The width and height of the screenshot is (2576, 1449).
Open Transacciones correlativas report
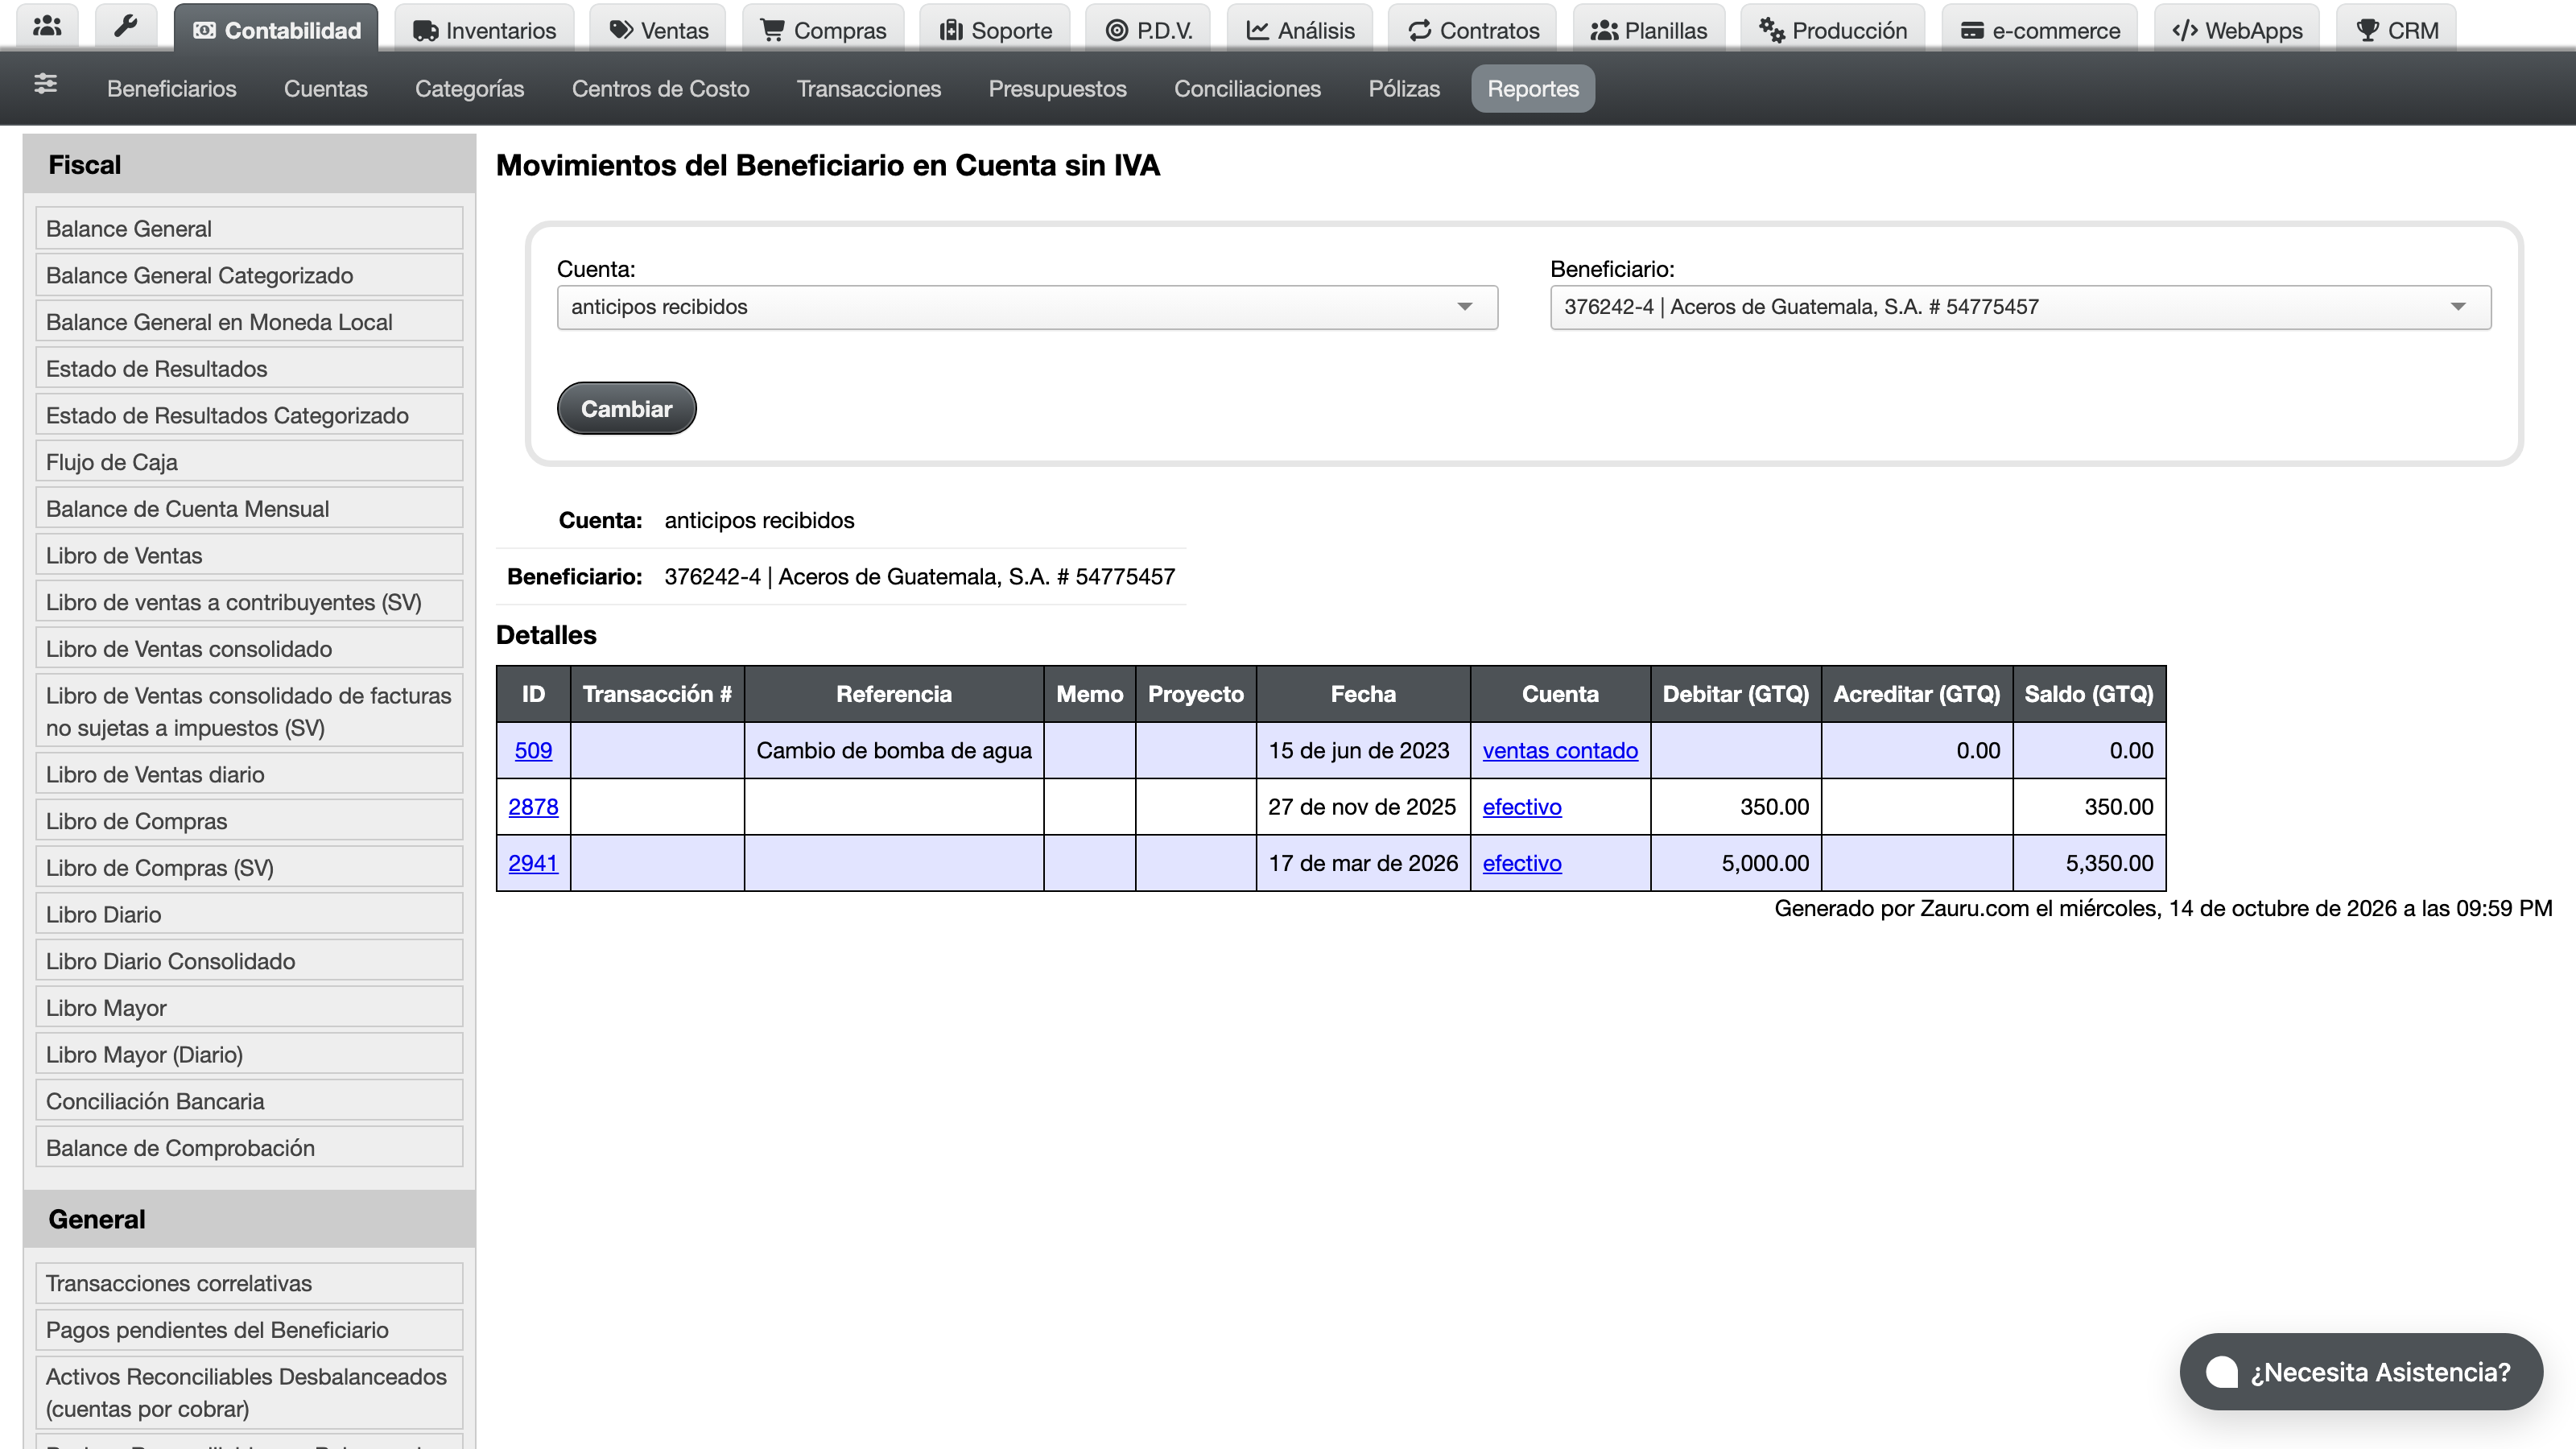pyautogui.click(x=249, y=1283)
